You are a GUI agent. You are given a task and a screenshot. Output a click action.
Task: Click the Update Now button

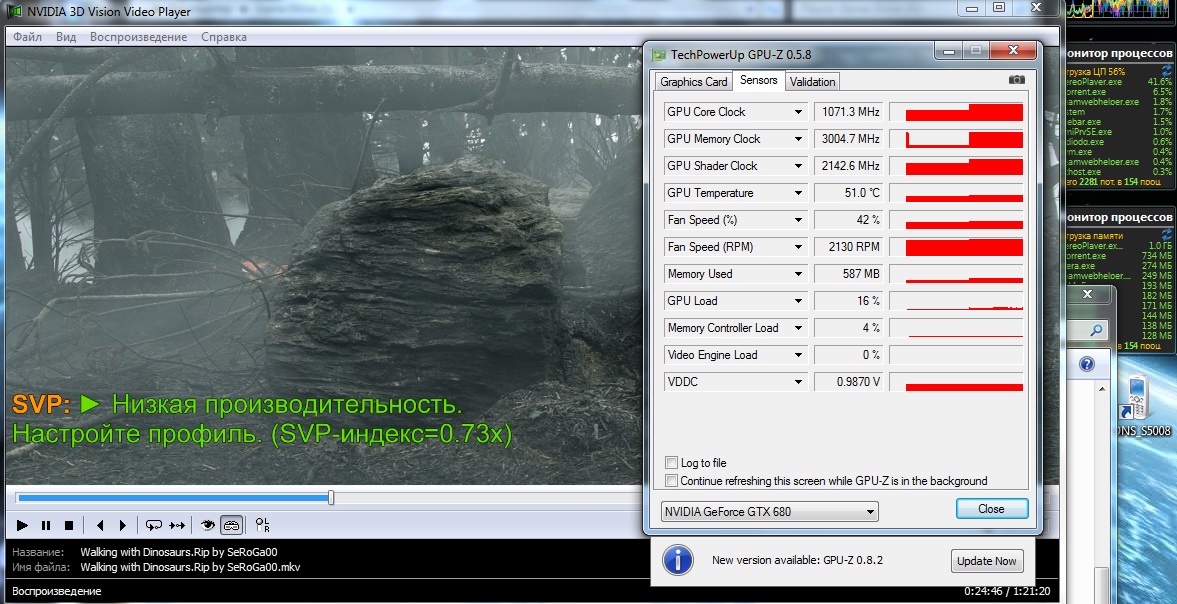[988, 561]
